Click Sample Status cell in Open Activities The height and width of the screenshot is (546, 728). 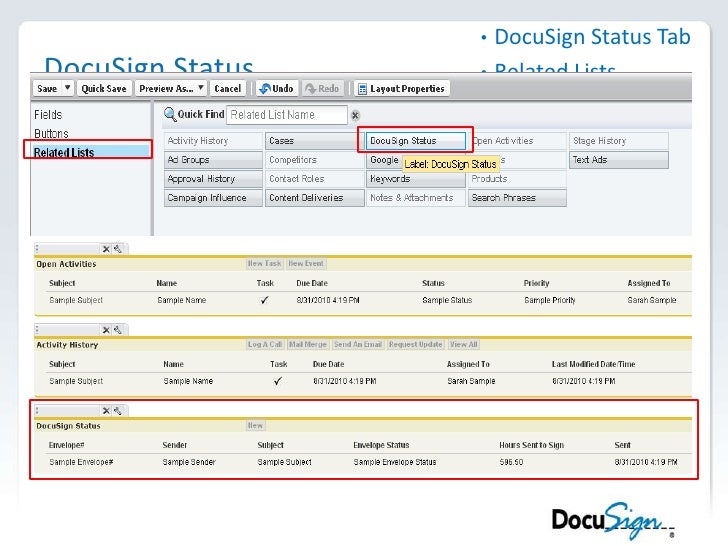click(447, 300)
